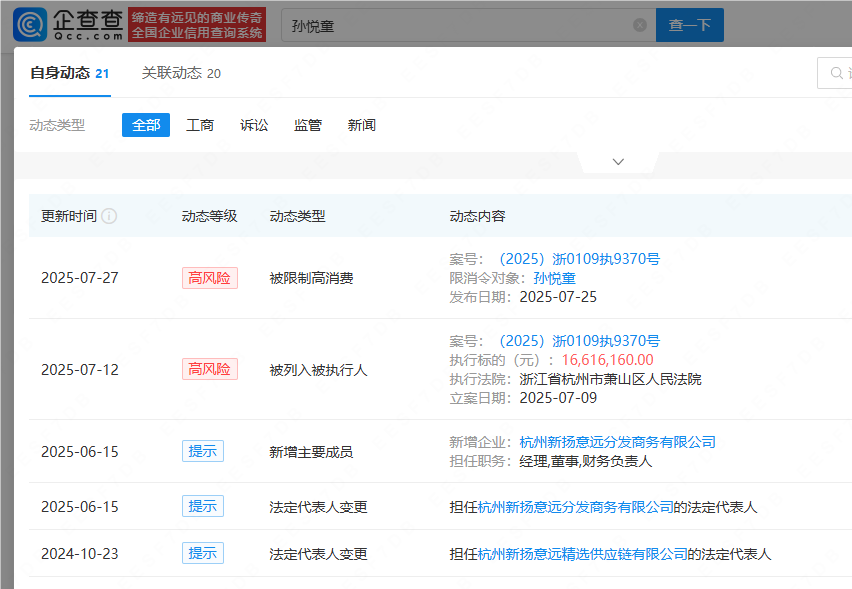Click the date 2024-10-23
The width and height of the screenshot is (852, 589).
point(80,554)
